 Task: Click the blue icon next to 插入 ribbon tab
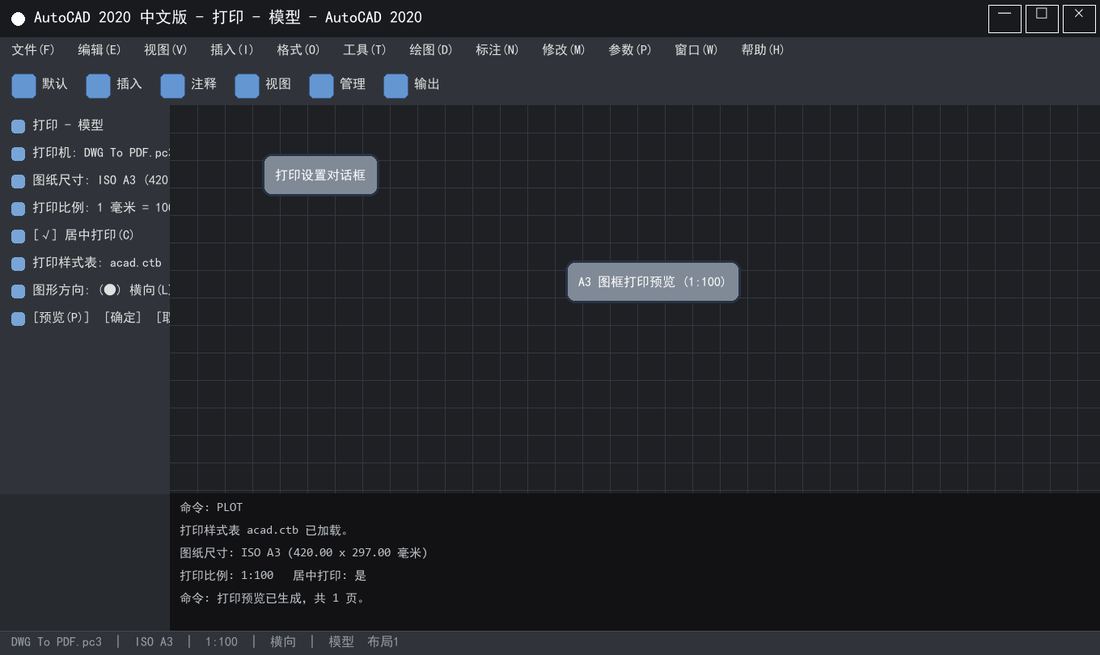point(98,86)
